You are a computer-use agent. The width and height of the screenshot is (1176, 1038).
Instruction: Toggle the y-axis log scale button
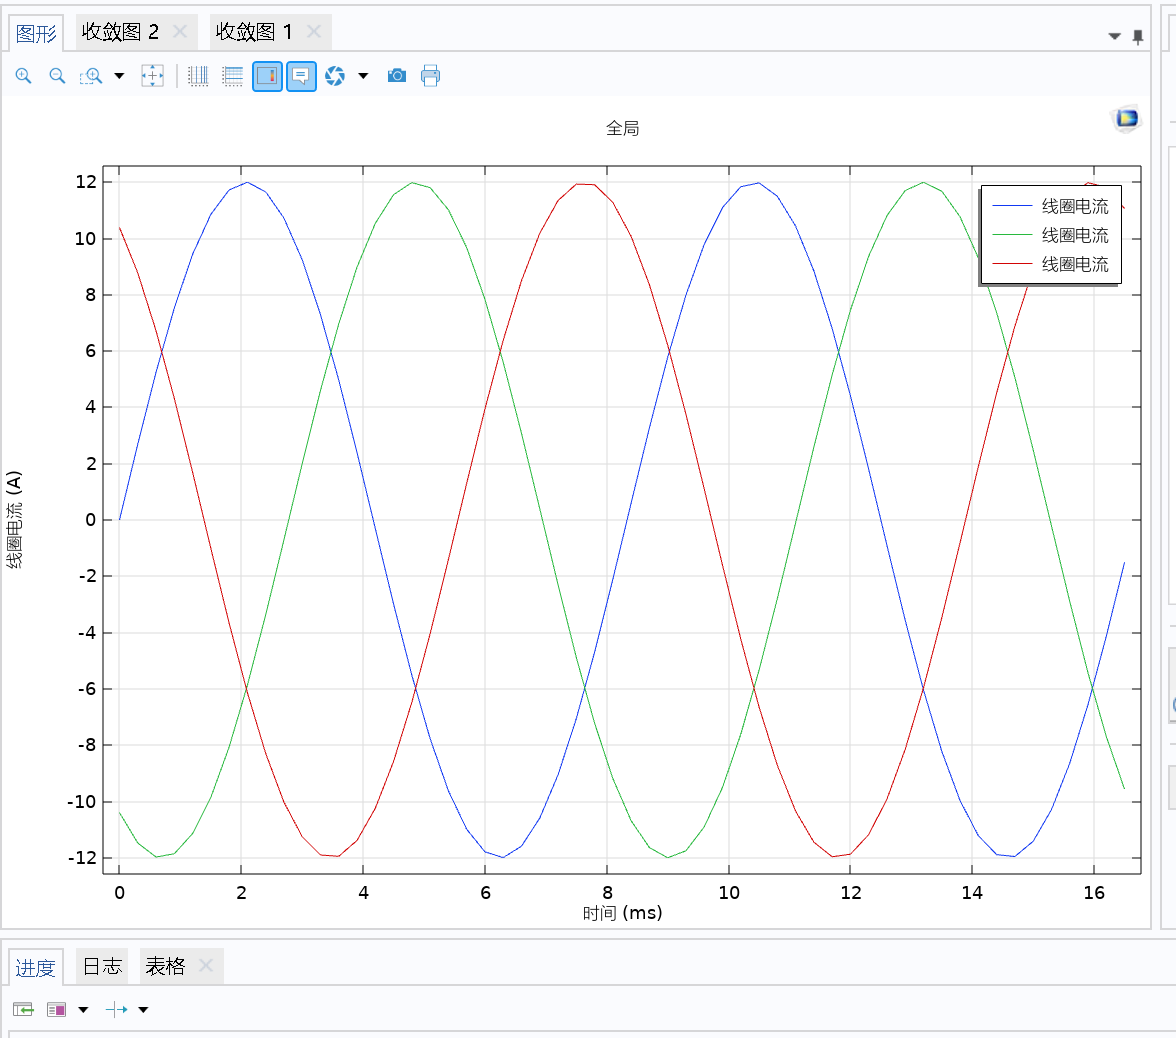pyautogui.click(x=233, y=76)
